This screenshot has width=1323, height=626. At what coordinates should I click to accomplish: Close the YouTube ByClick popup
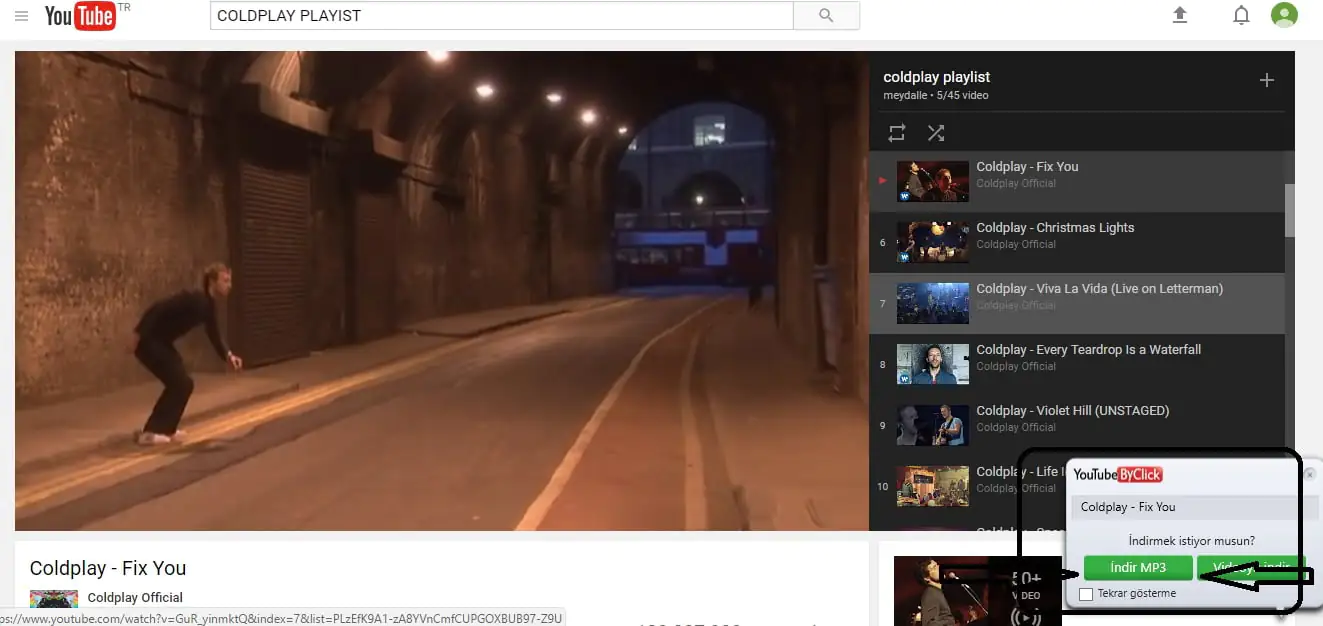pos(1310,474)
